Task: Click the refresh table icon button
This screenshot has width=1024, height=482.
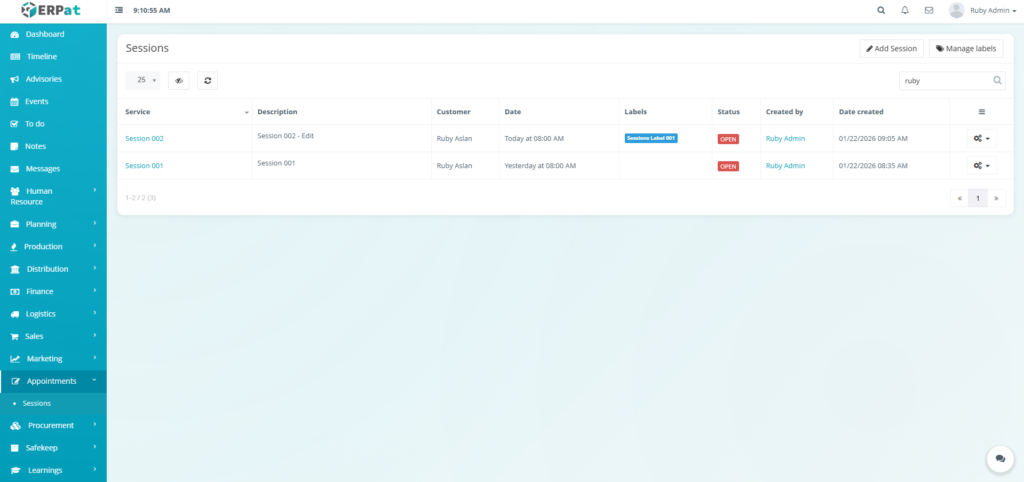Action: 207,80
